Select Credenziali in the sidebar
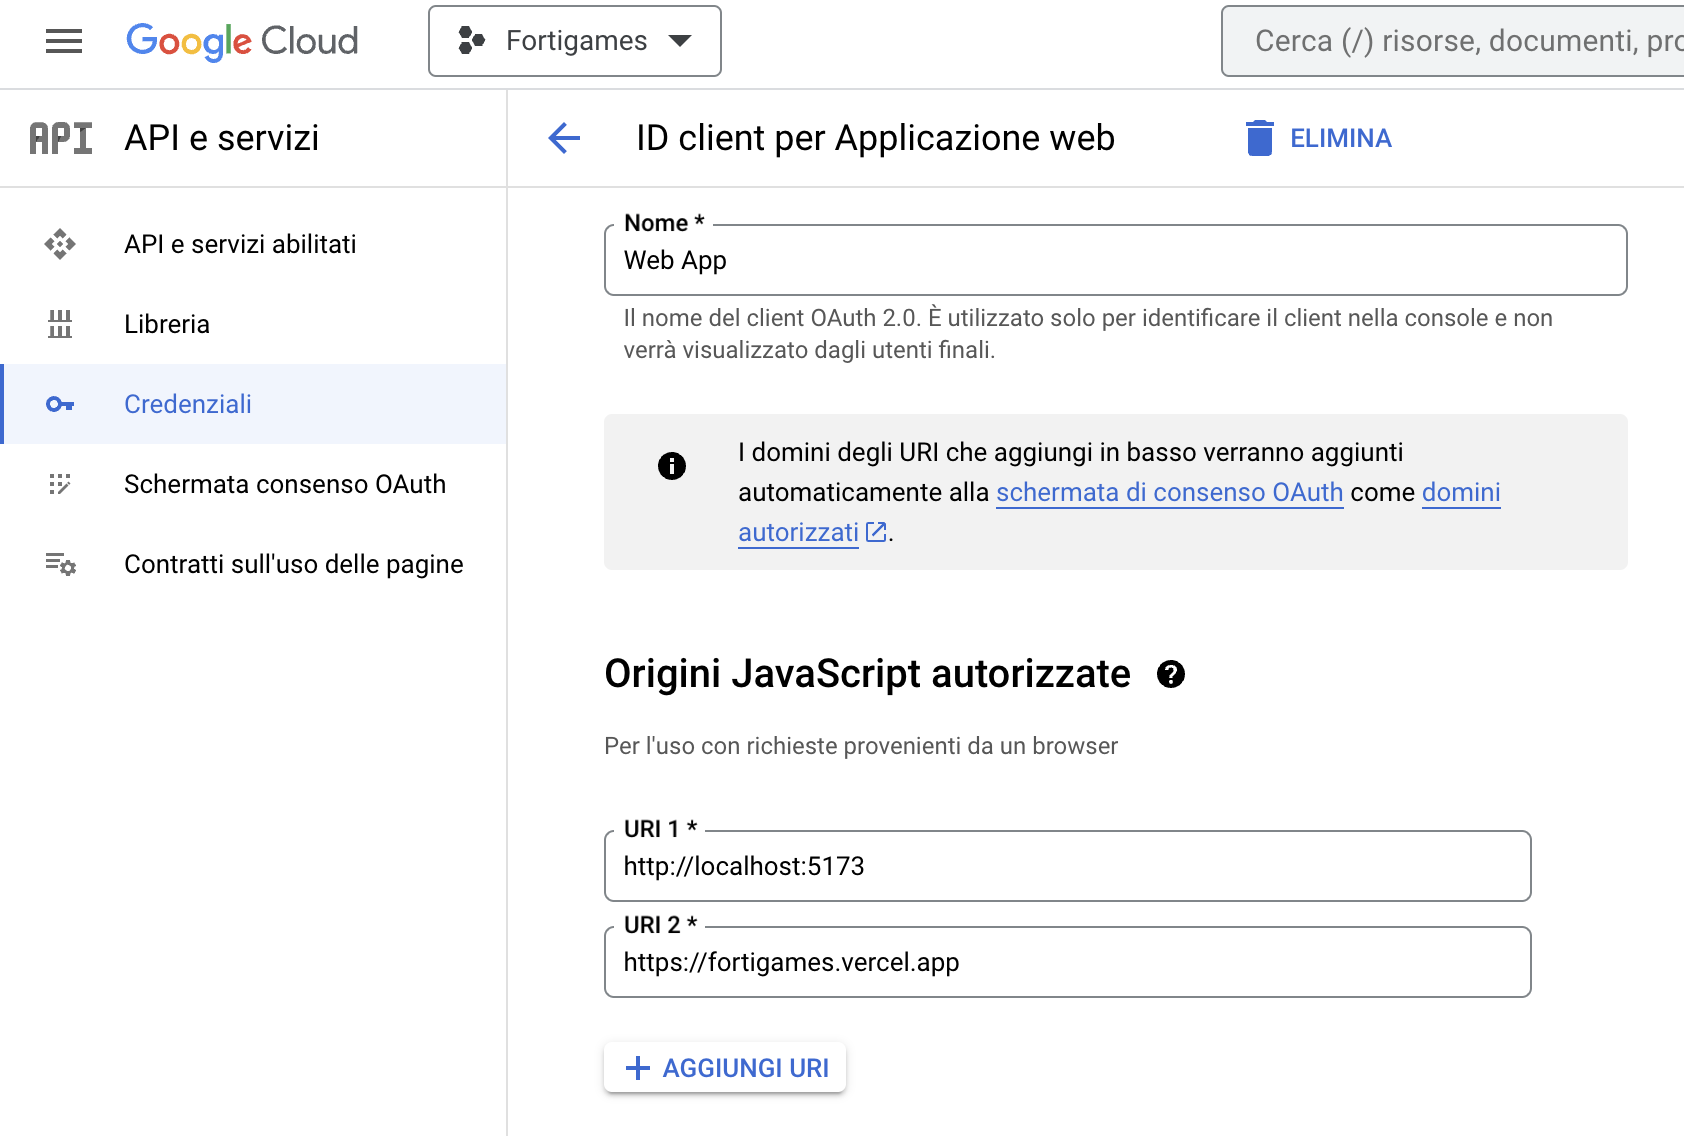1684x1136 pixels. pyautogui.click(x=254, y=404)
